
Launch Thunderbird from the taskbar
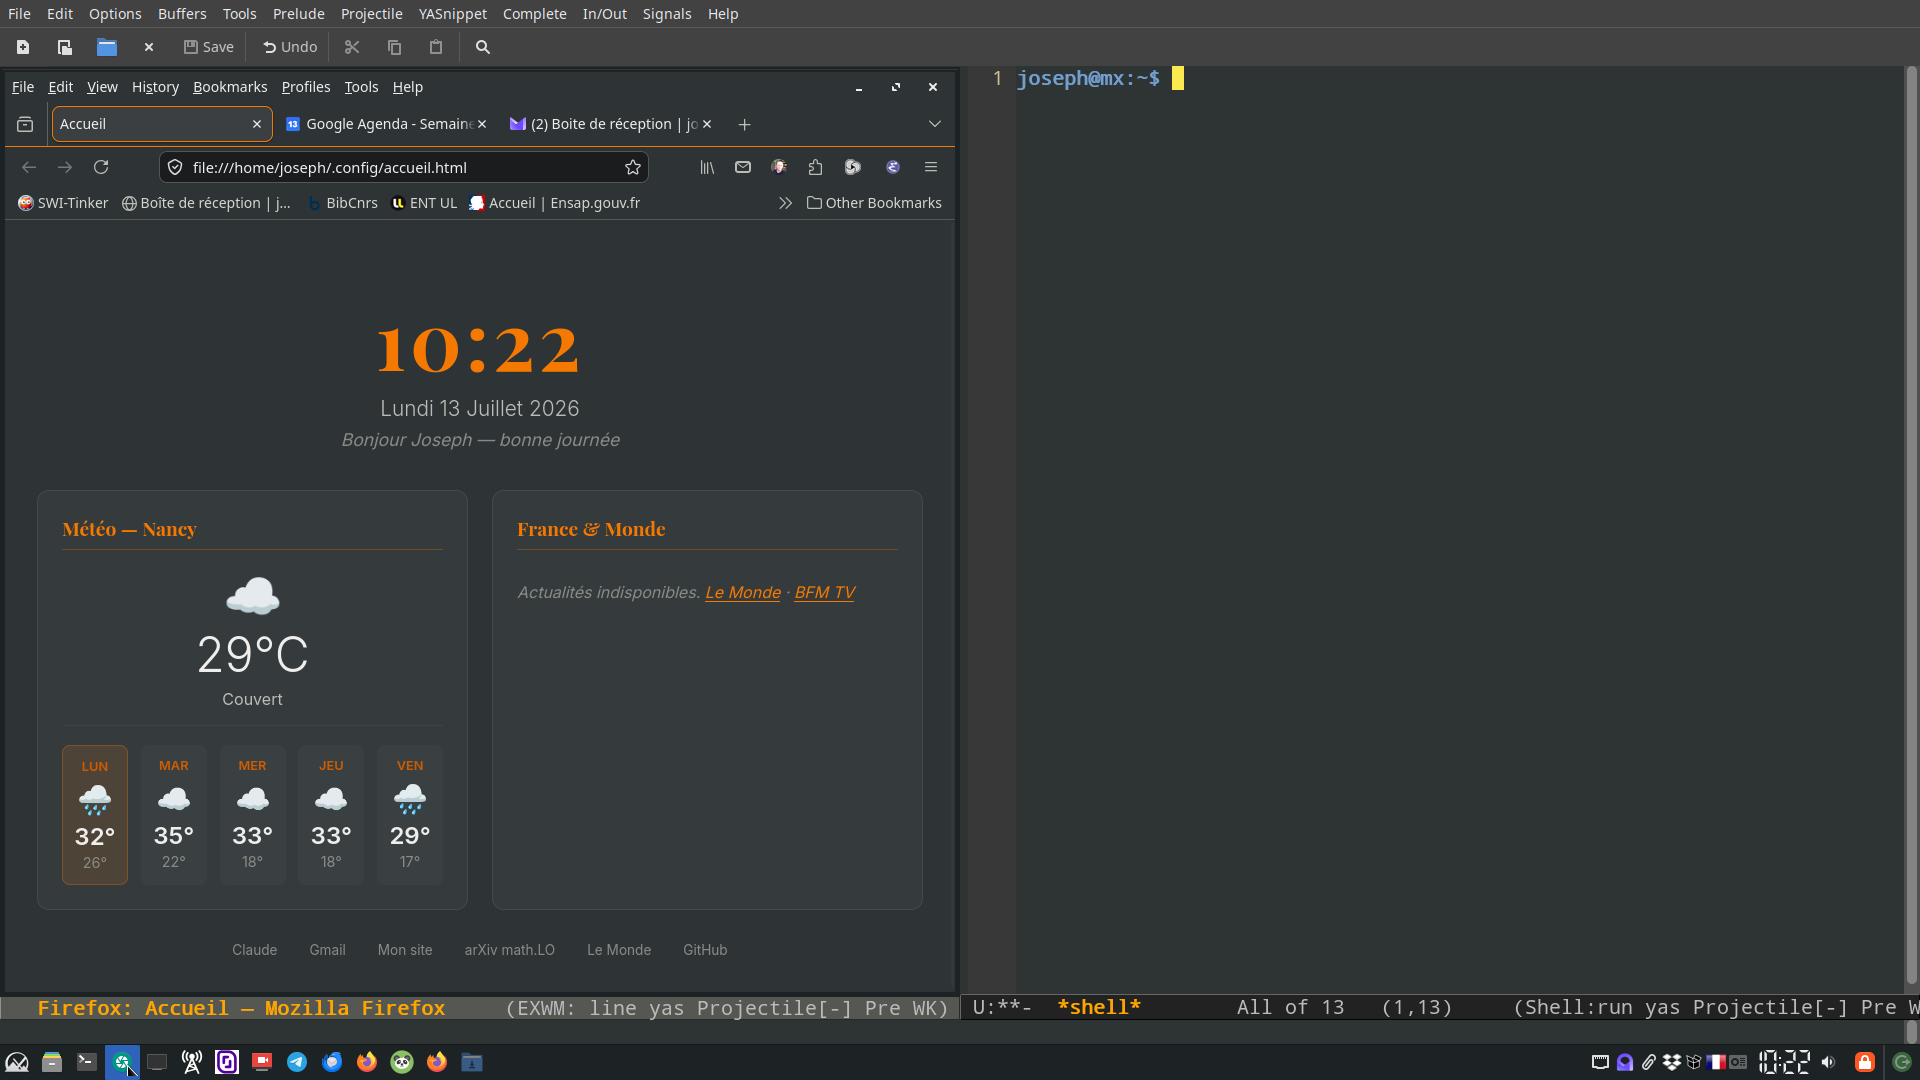click(x=332, y=1062)
